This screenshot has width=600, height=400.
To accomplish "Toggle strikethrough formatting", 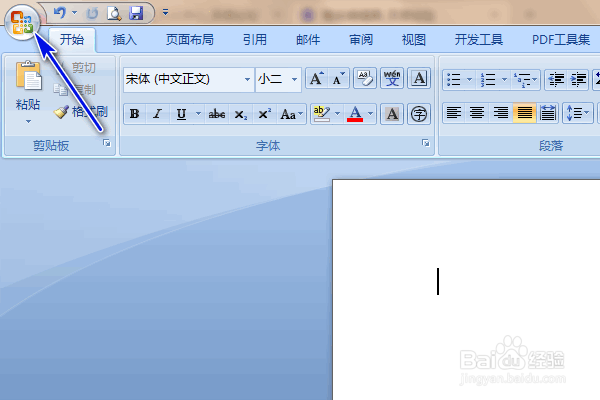I will pos(217,114).
